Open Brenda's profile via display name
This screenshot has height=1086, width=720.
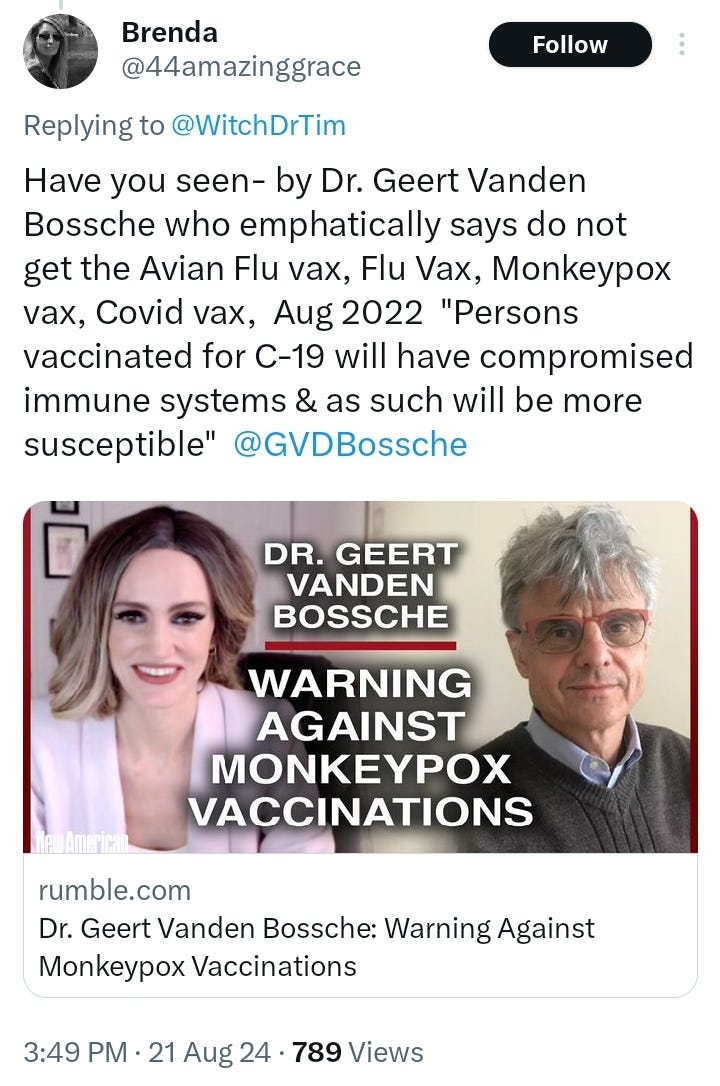pyautogui.click(x=169, y=32)
